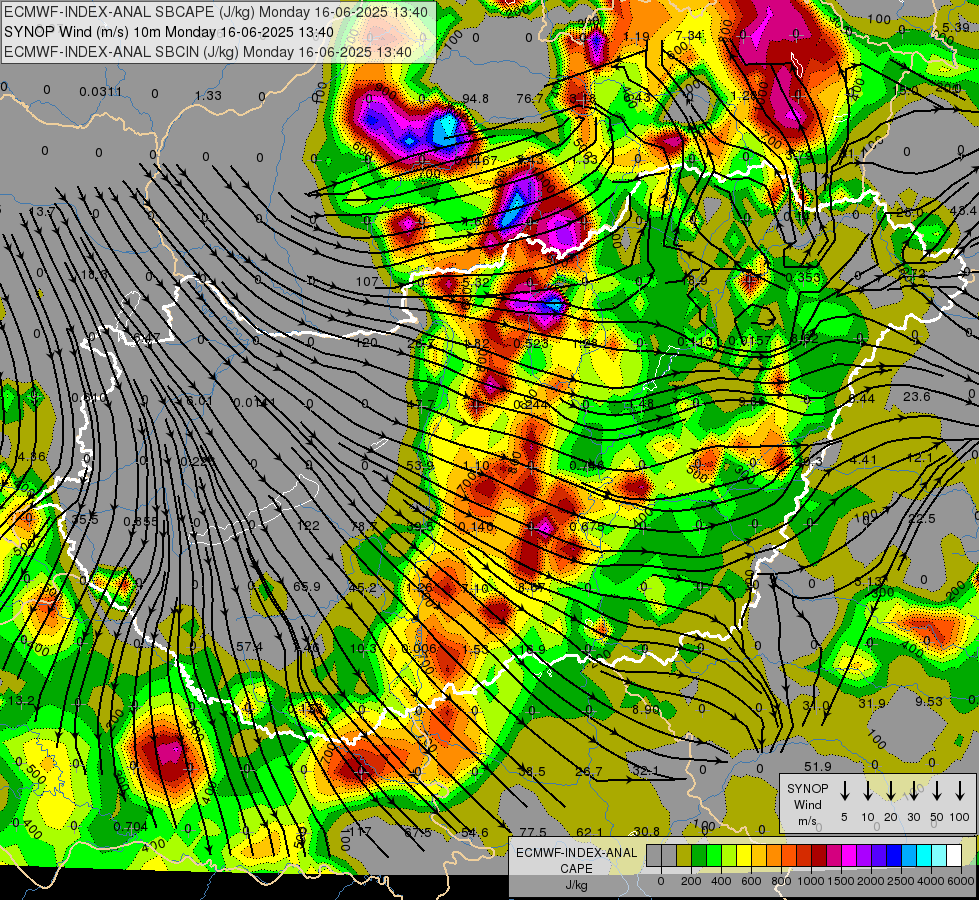
Task: Click the 77.5 value near the legend
Action: coord(533,832)
